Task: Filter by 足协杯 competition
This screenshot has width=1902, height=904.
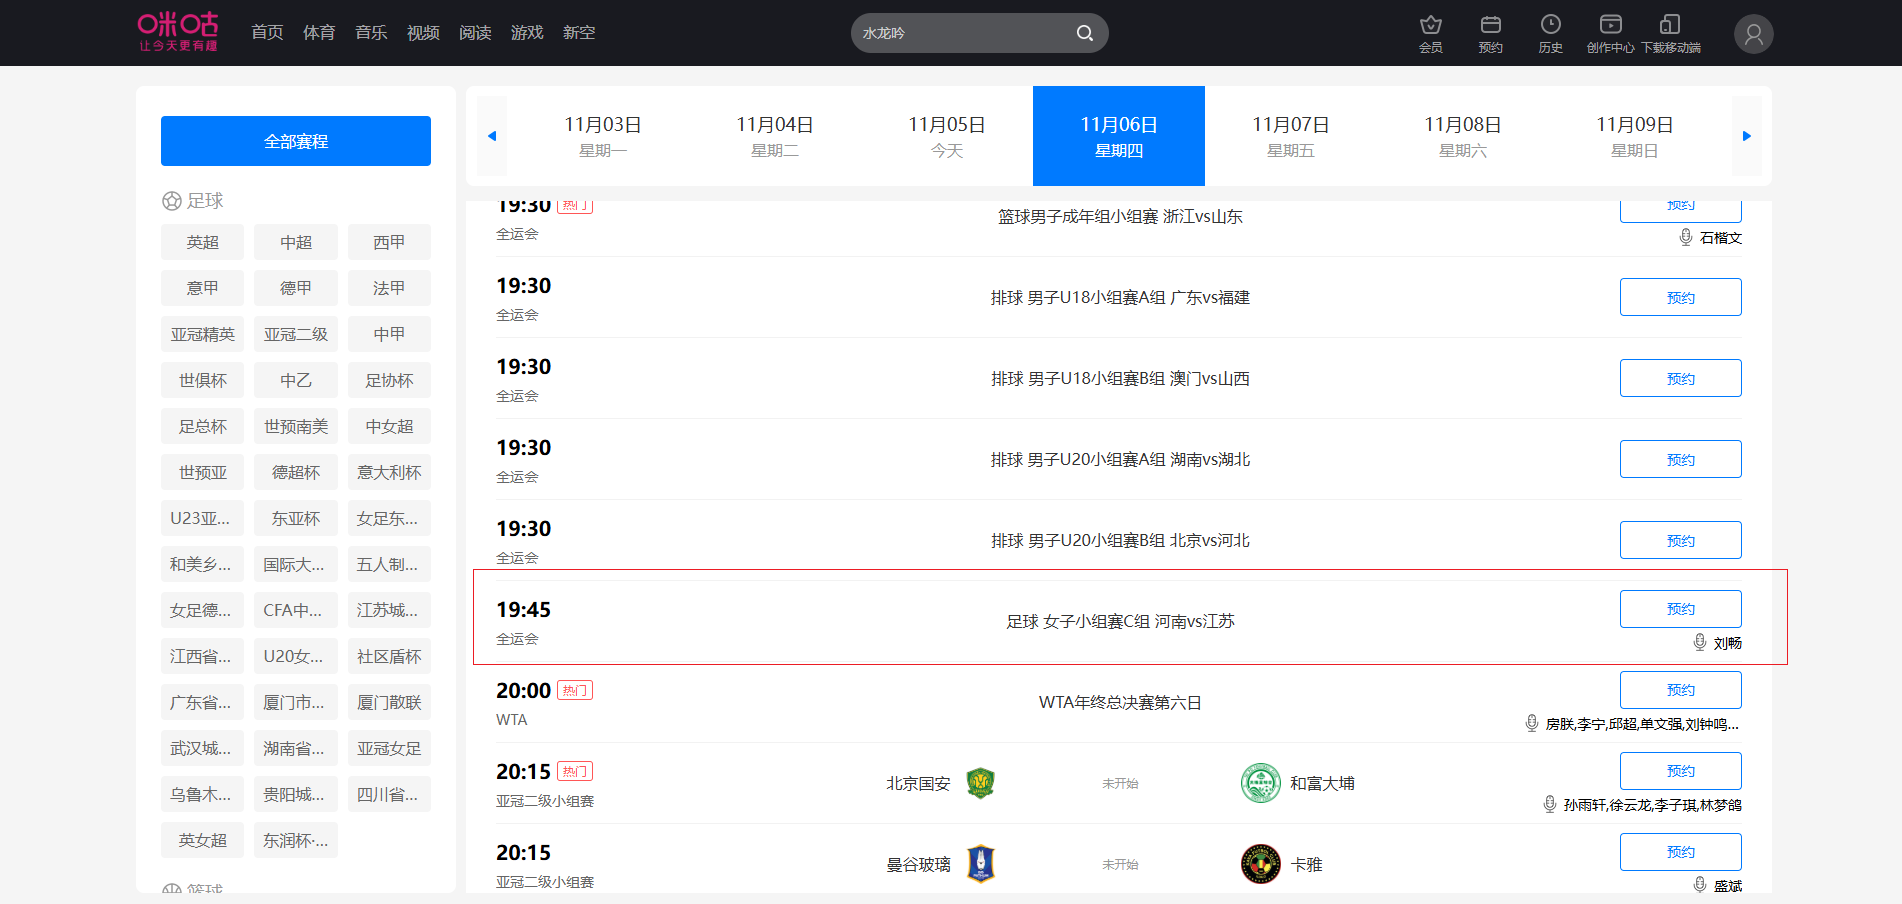Action: [389, 380]
